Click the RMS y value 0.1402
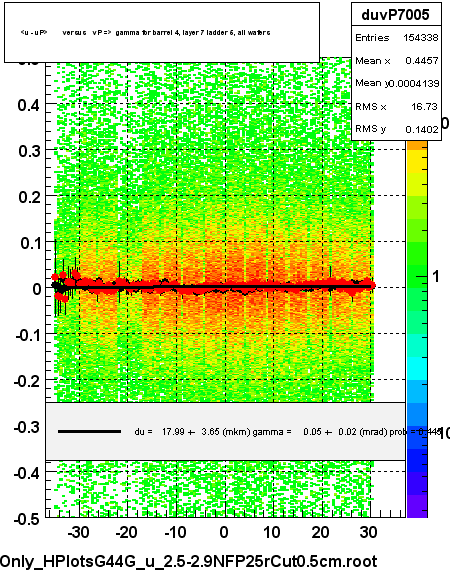Screen dimensions: 450x575 tap(422, 129)
